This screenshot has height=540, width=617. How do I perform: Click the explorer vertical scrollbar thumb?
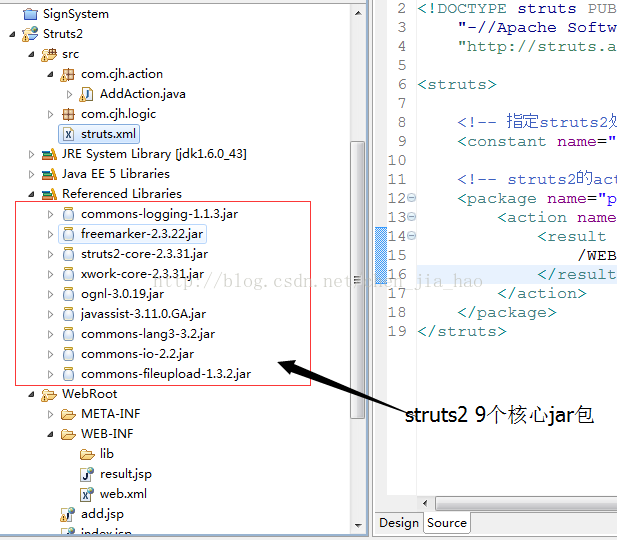pyautogui.click(x=357, y=280)
